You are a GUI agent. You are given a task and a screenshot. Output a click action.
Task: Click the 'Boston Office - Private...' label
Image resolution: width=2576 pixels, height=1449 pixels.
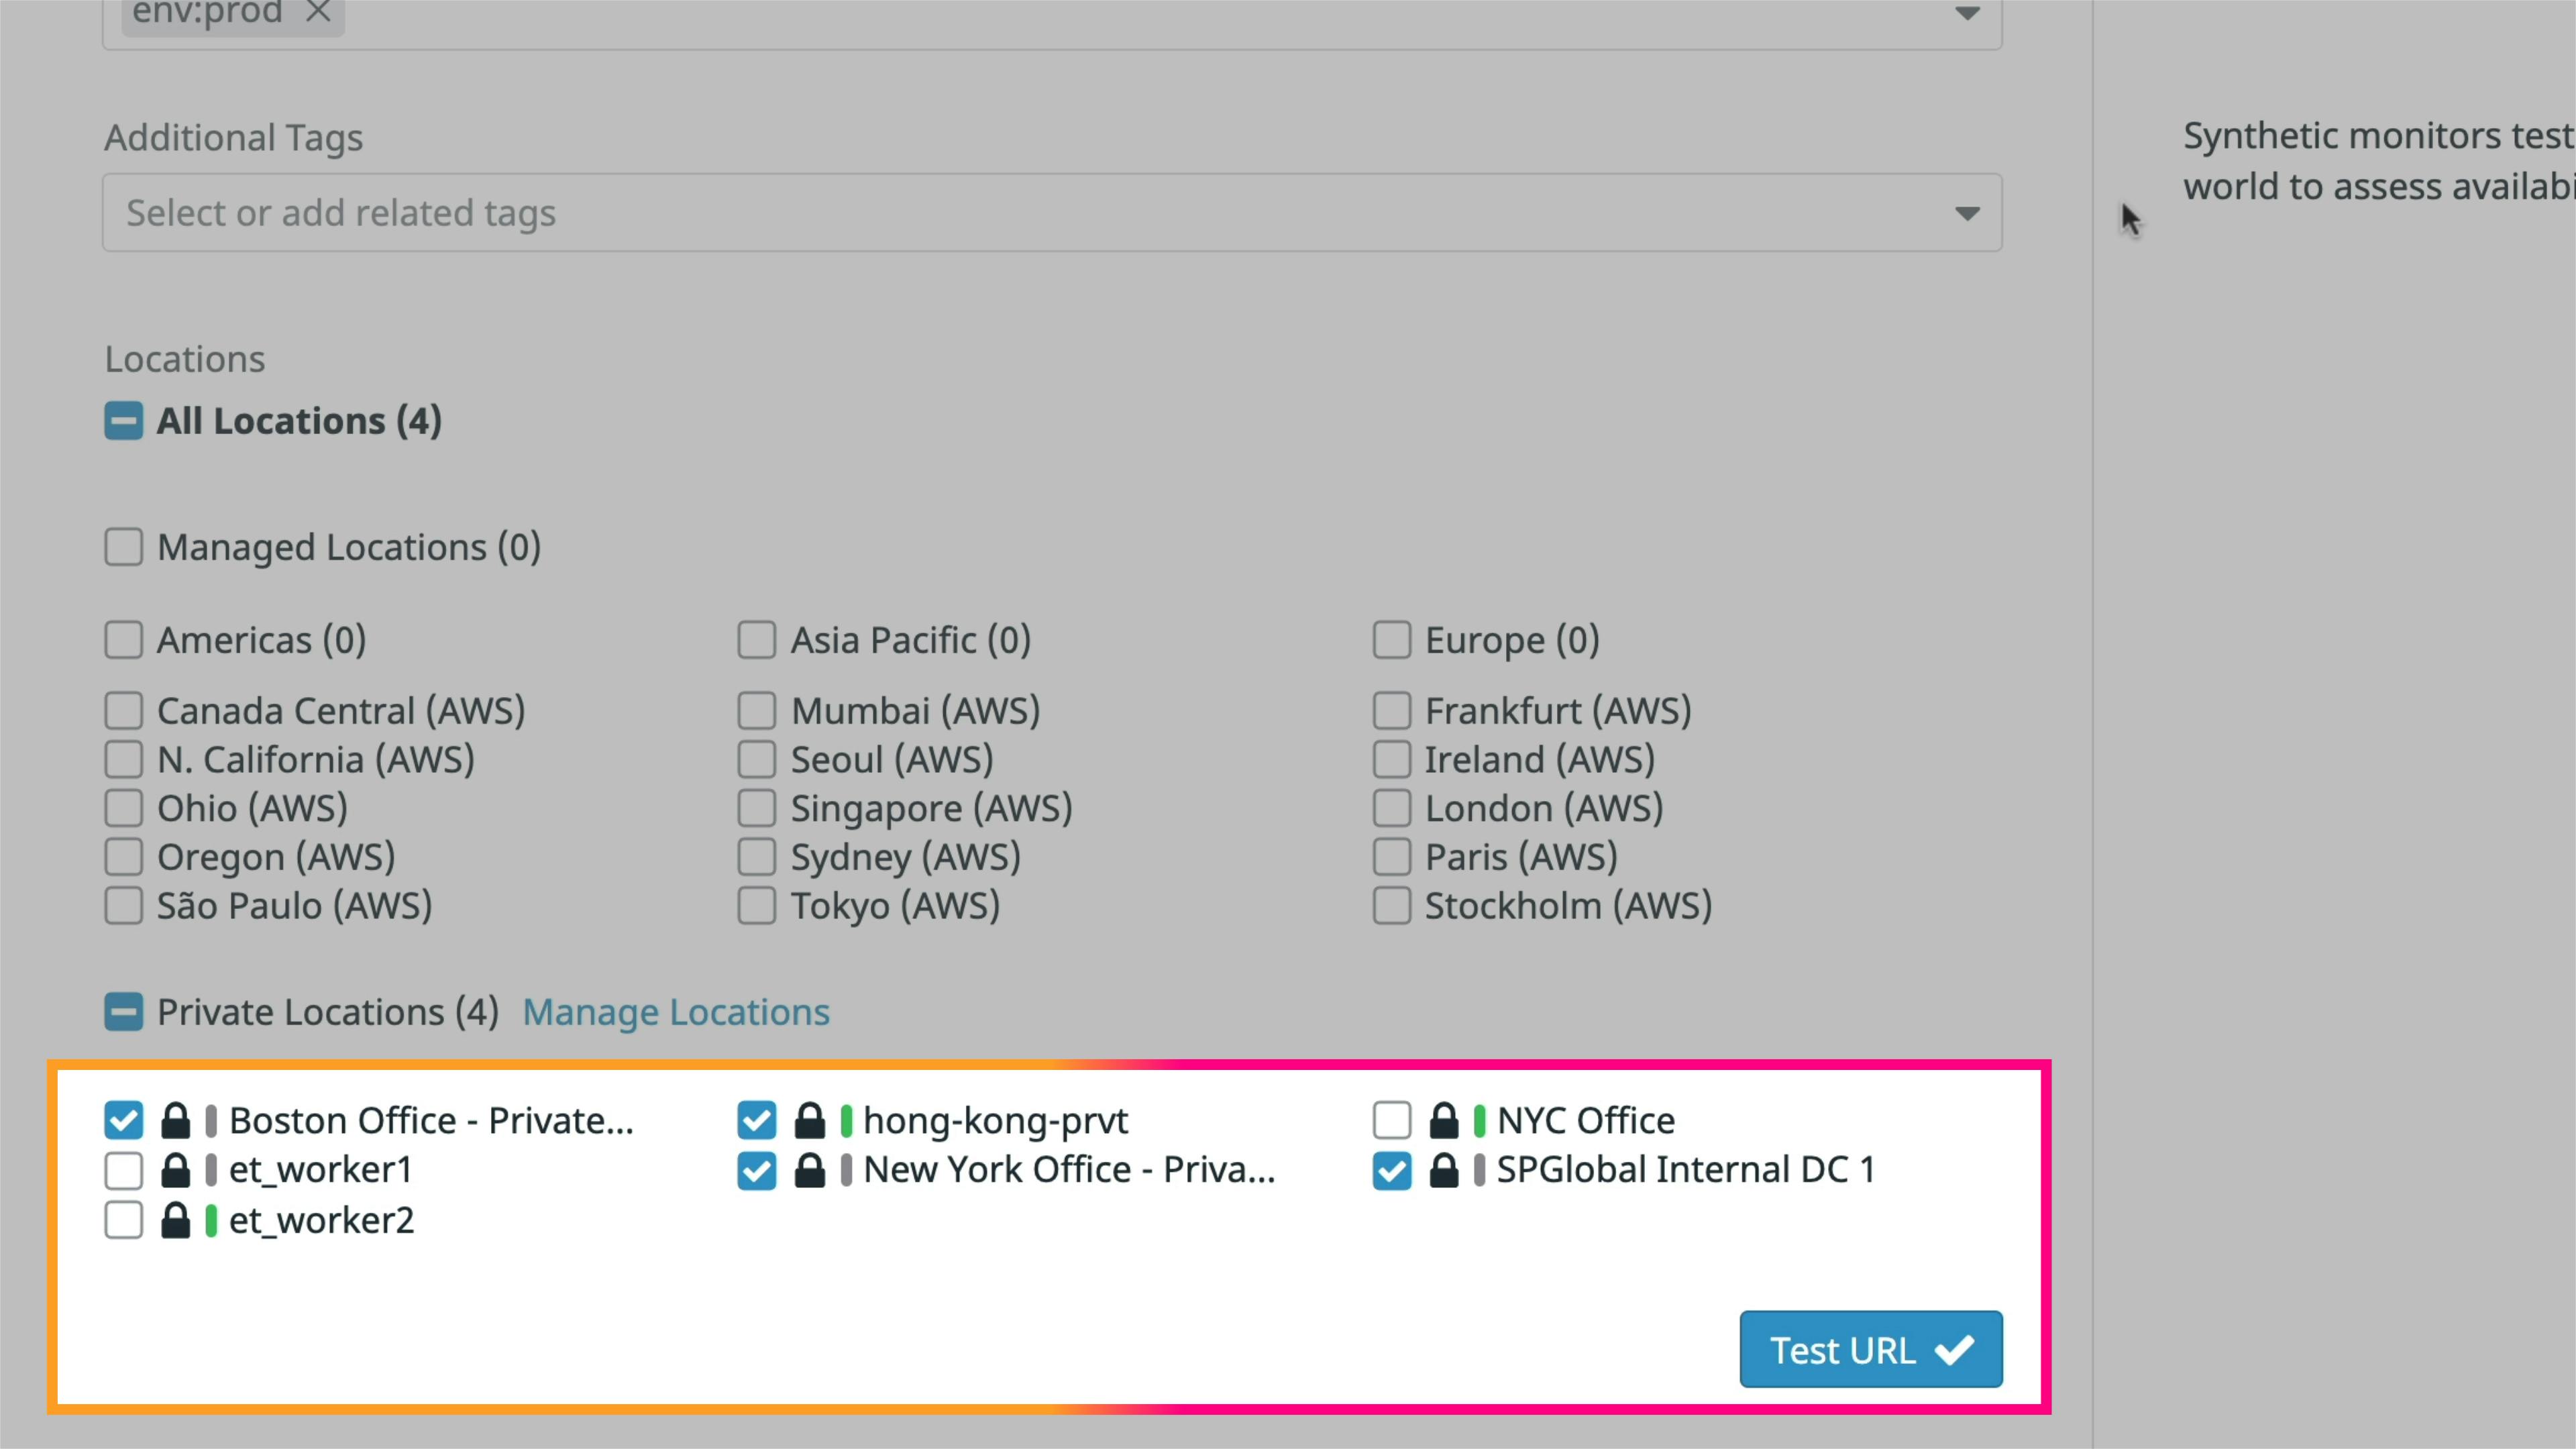[x=432, y=1121]
